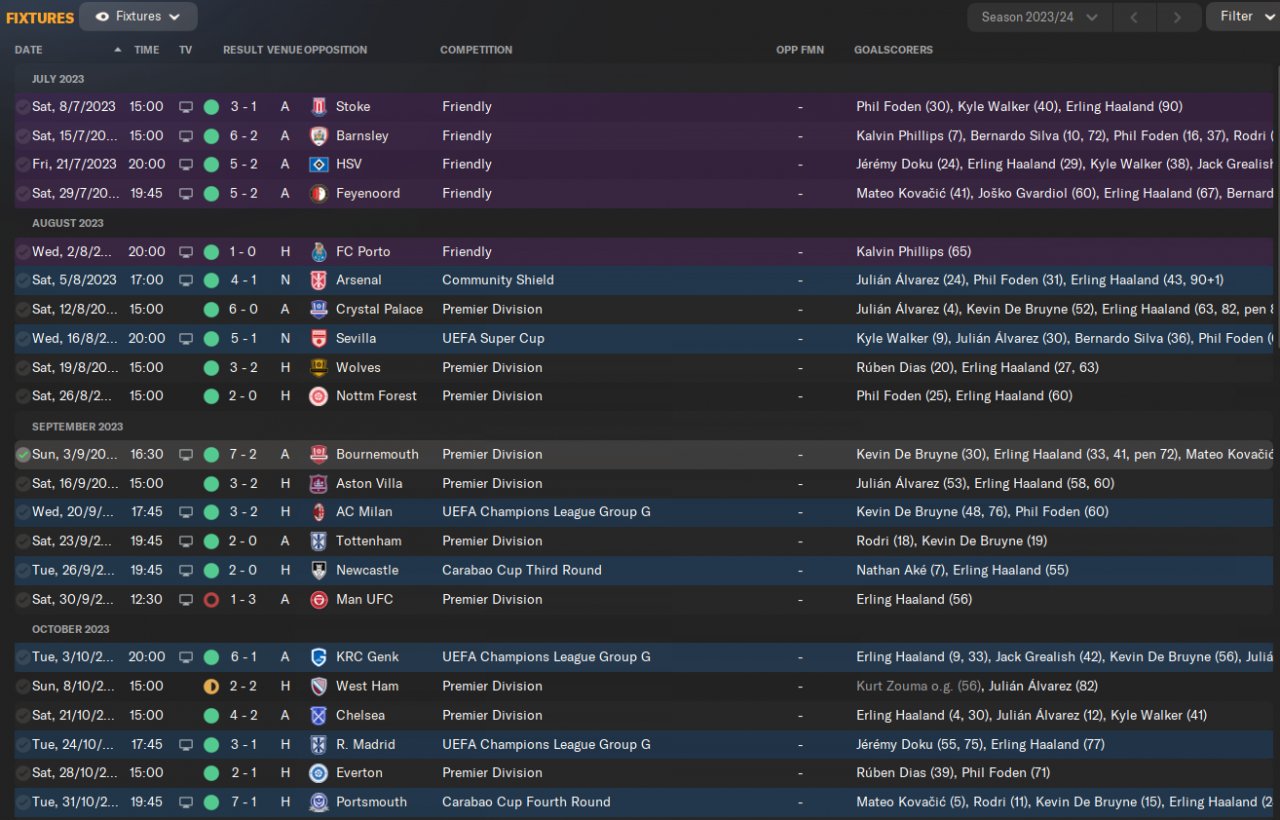
Task: Click the R. Madrid club badge
Action: click(318, 745)
